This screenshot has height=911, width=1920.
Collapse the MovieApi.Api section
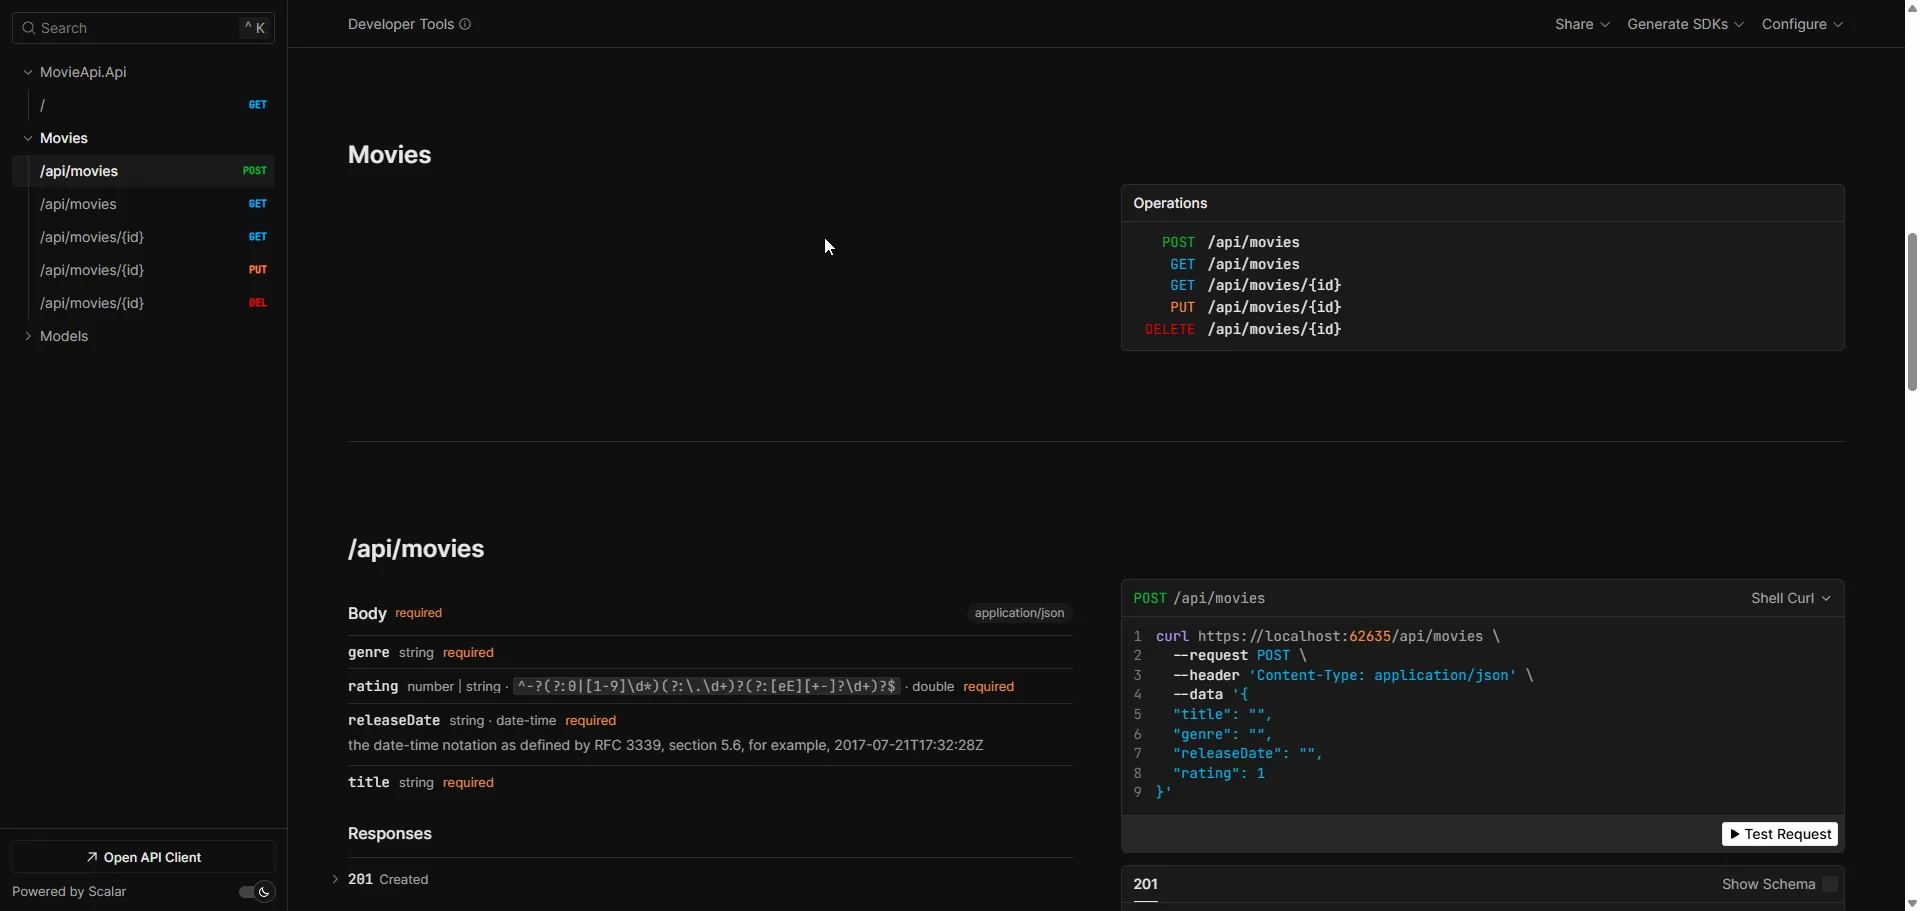coord(26,72)
